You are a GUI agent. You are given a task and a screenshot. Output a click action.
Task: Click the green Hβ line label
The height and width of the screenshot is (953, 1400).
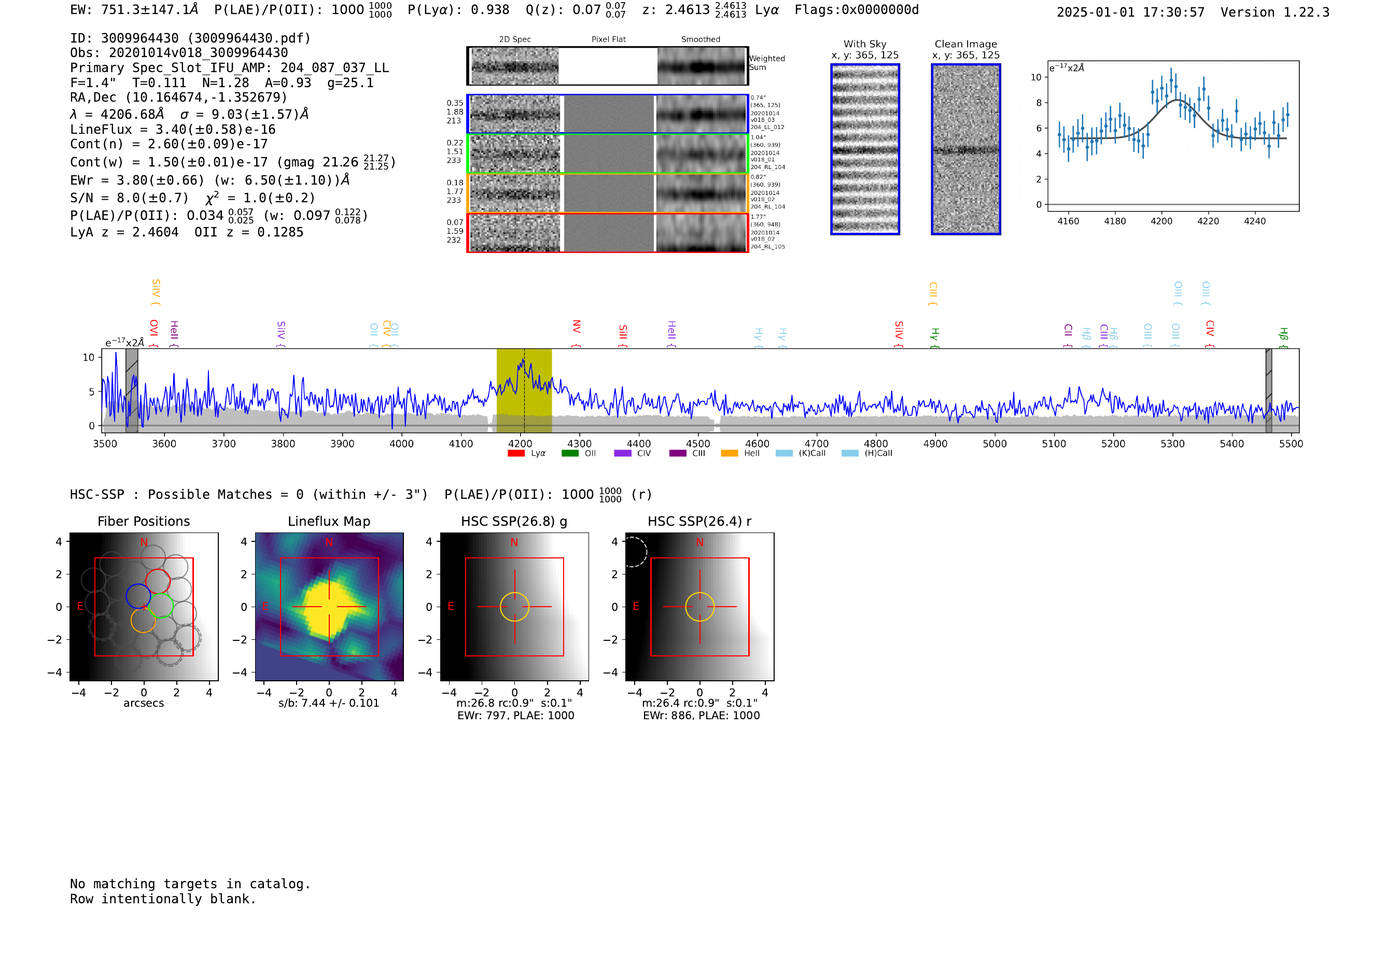point(1284,337)
